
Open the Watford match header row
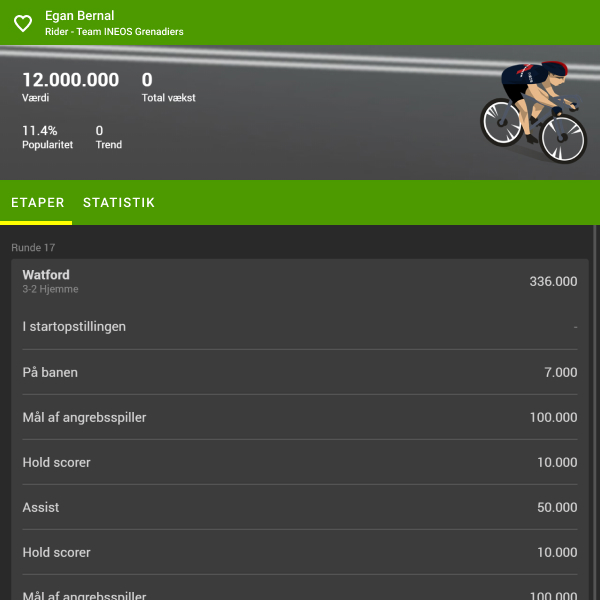(x=300, y=281)
